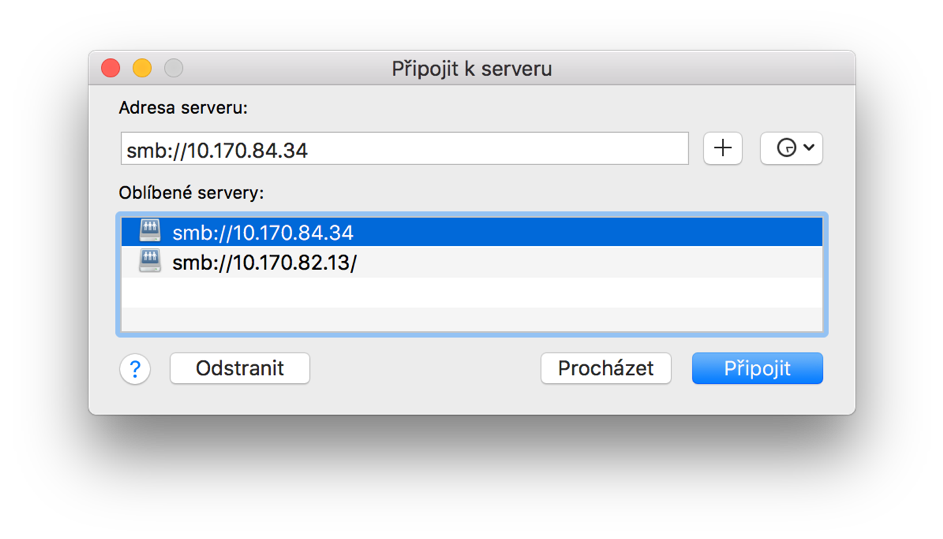Expand the chevron beside the clock icon
943x539 pixels.
809,147
